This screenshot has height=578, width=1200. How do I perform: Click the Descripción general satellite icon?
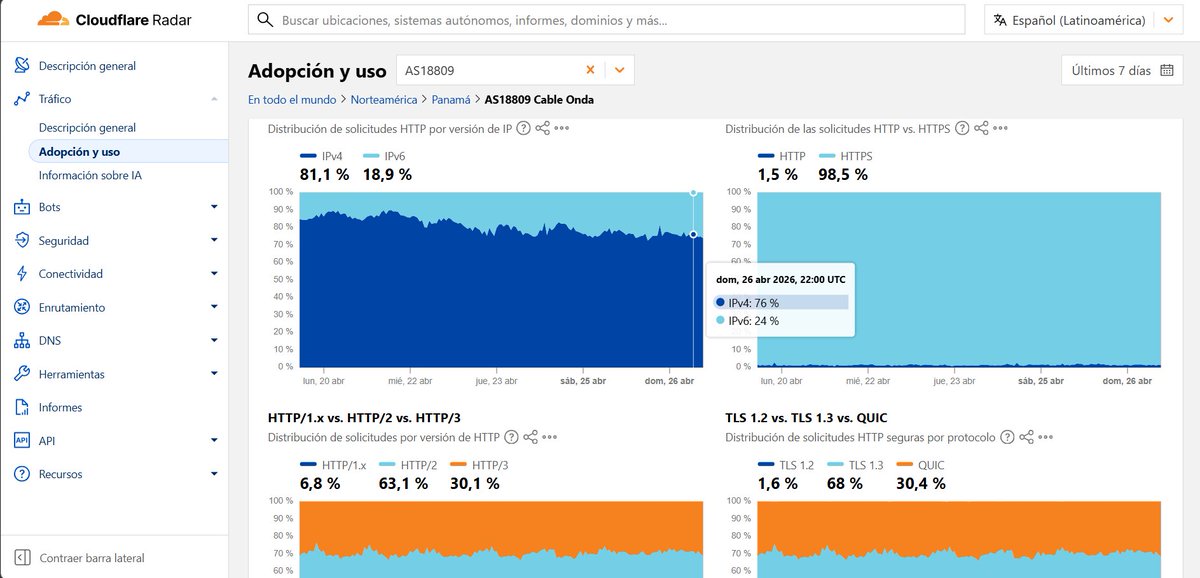(22, 66)
